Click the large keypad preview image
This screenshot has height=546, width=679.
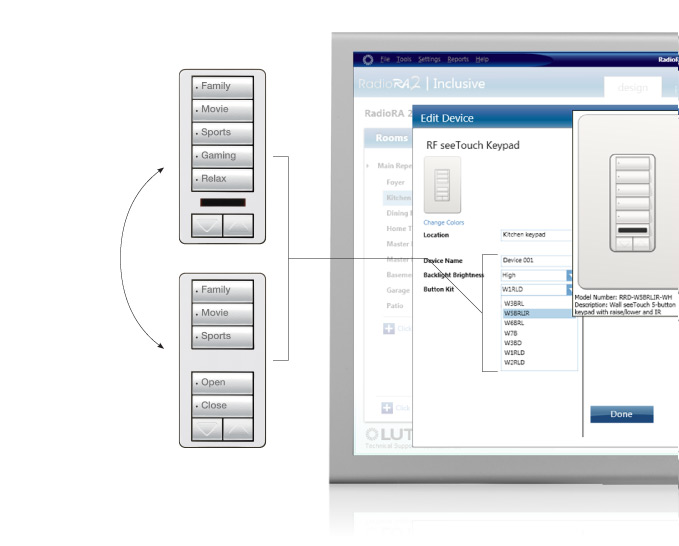tap(629, 202)
